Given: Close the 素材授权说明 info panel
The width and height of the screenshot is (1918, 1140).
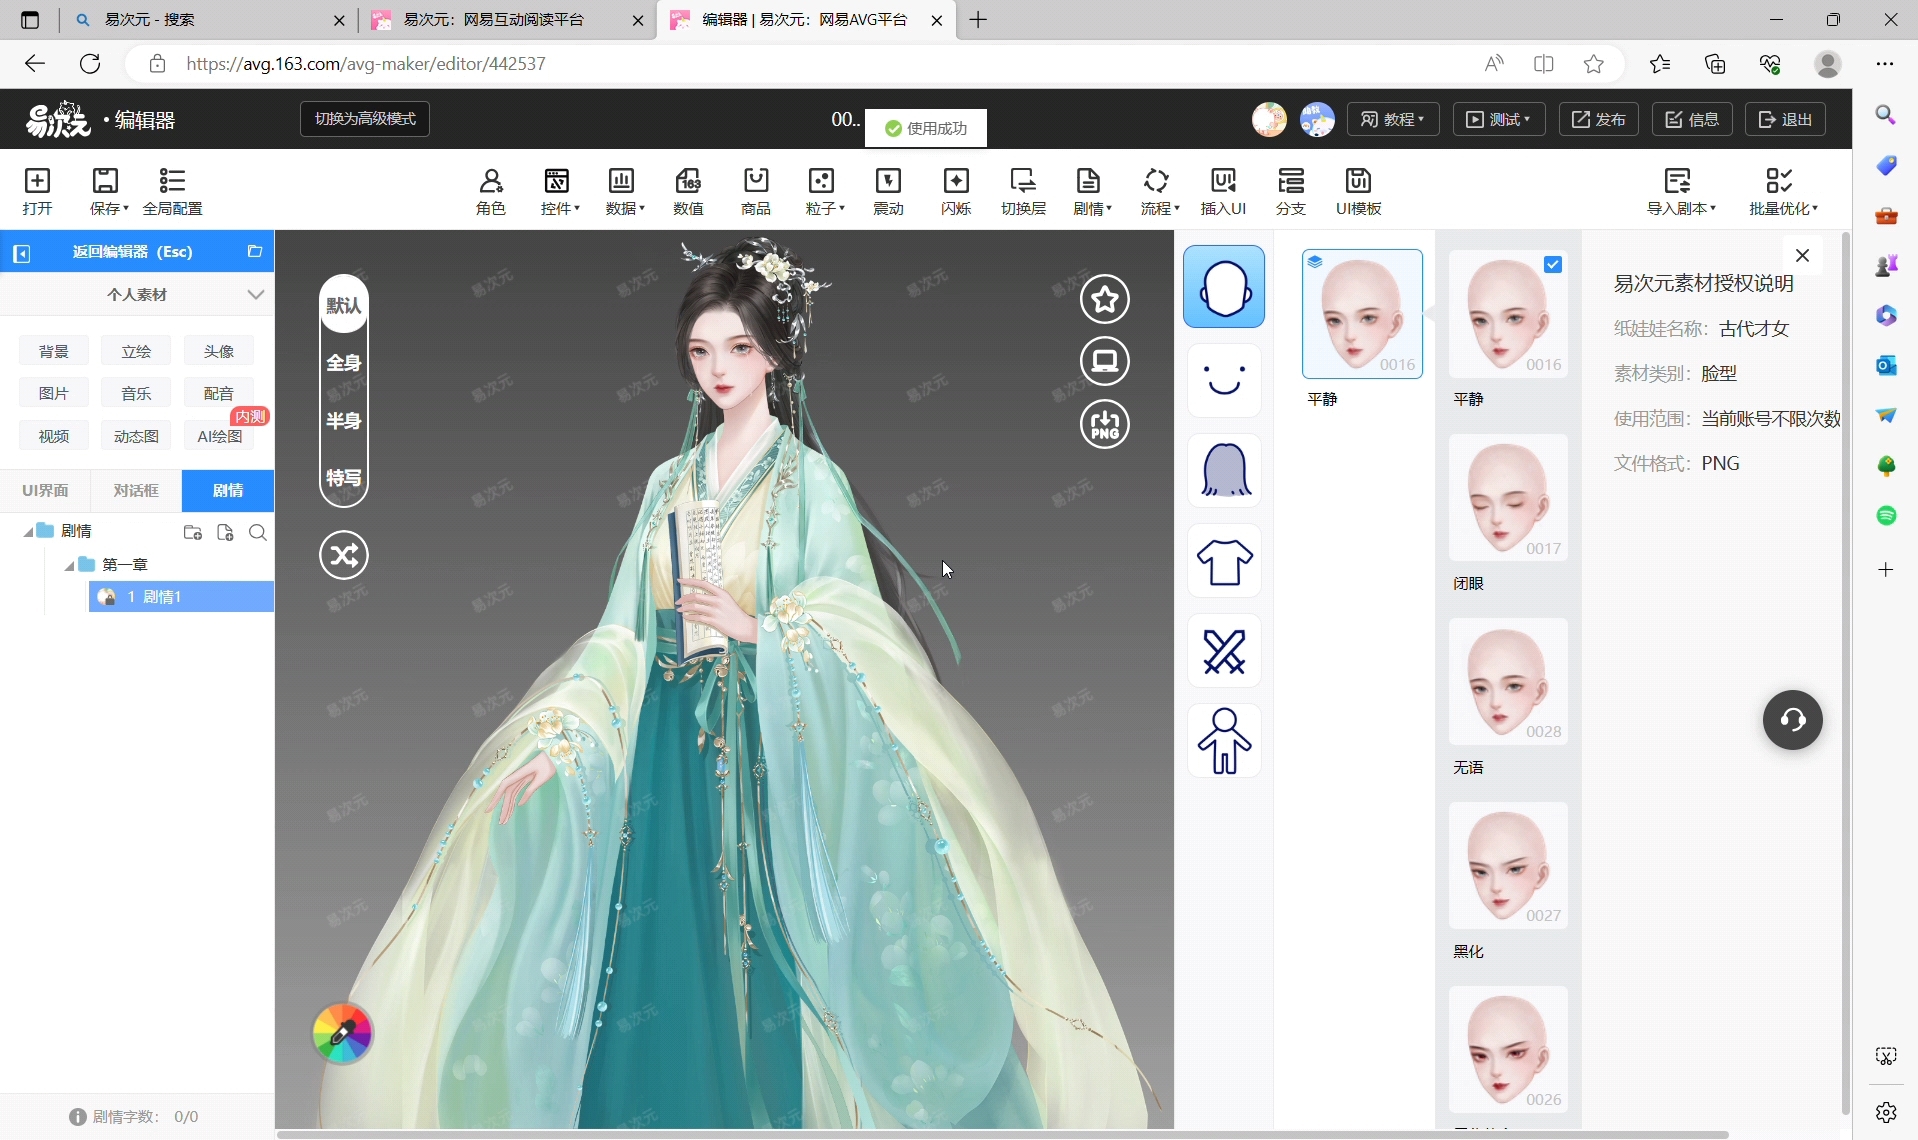Looking at the screenshot, I should [1802, 256].
